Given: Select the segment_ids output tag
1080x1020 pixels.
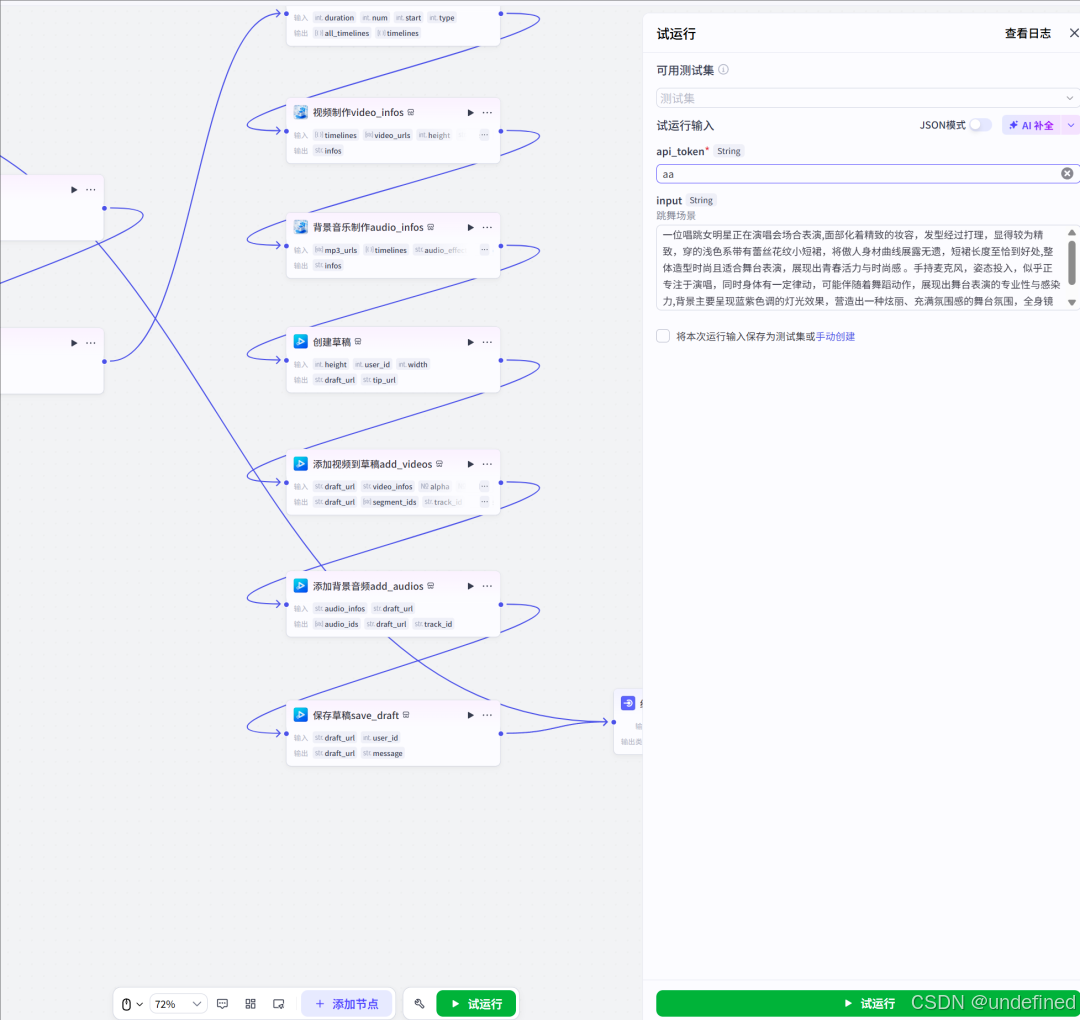Looking at the screenshot, I should click(x=390, y=502).
